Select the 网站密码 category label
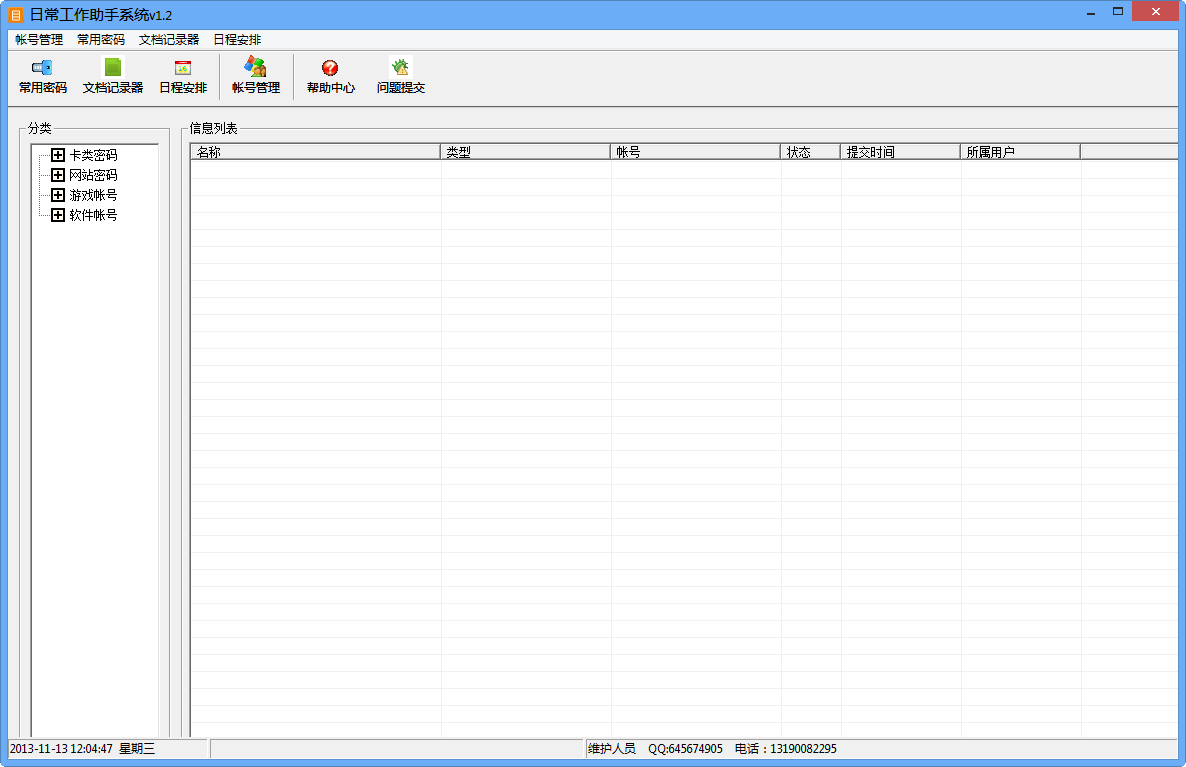 point(93,175)
